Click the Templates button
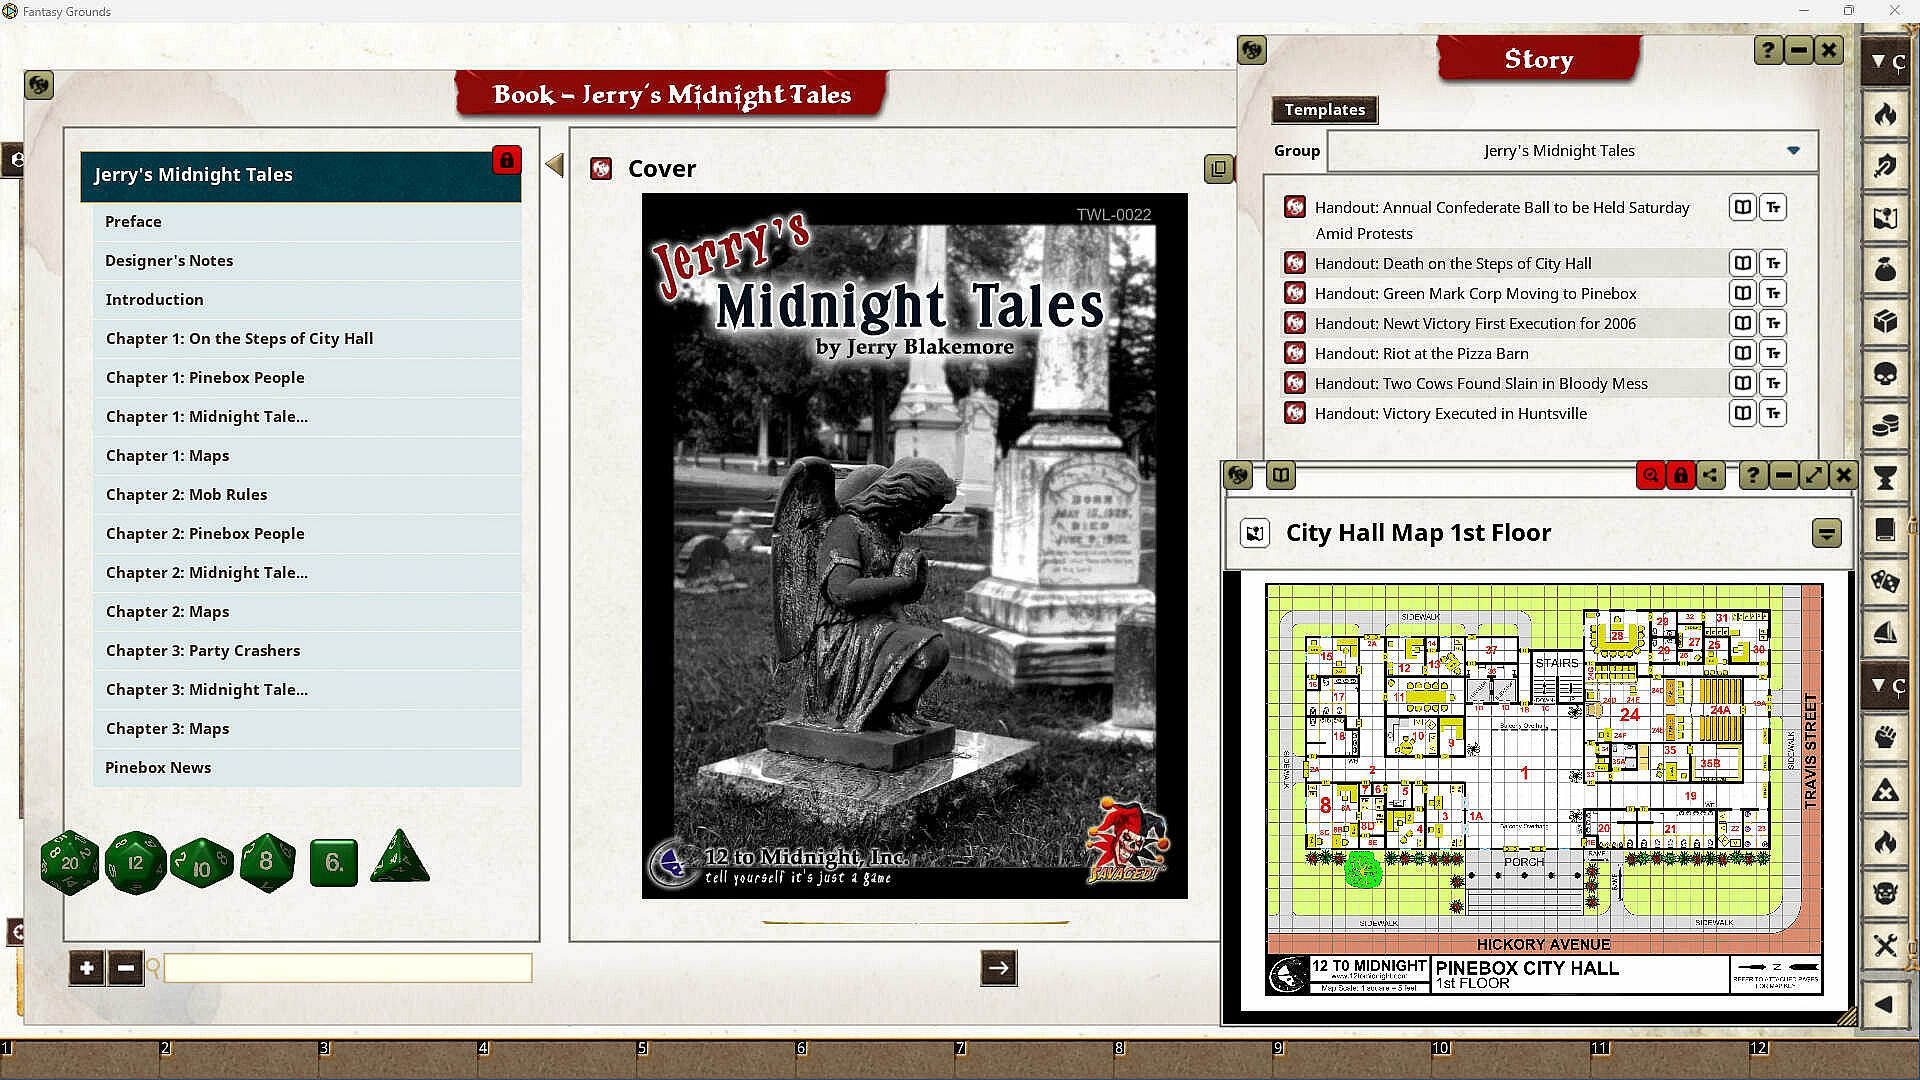 coord(1324,110)
